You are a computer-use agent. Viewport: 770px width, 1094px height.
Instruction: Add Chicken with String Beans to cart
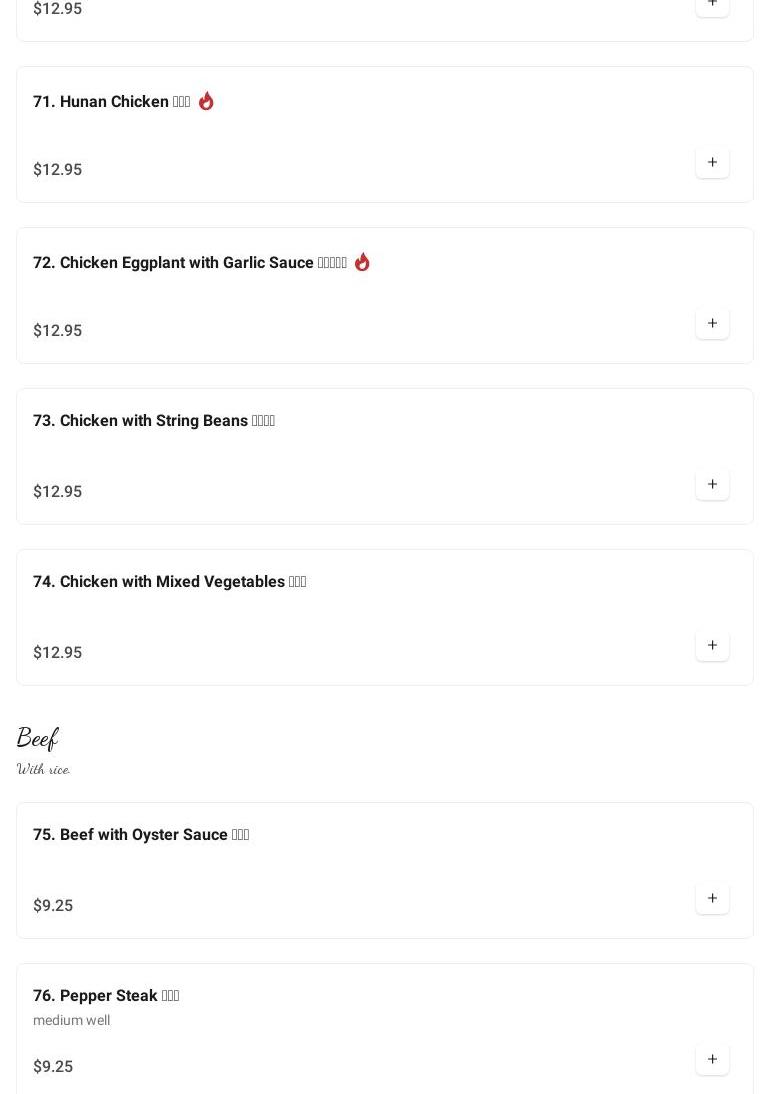coord(712,485)
